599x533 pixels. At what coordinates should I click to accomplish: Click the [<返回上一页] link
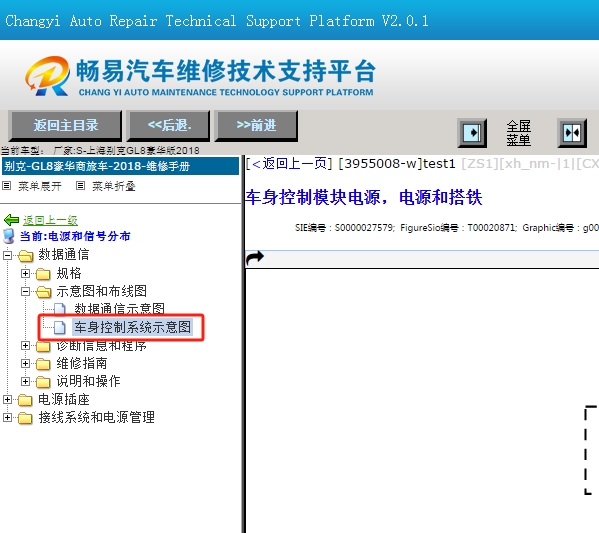(x=289, y=164)
